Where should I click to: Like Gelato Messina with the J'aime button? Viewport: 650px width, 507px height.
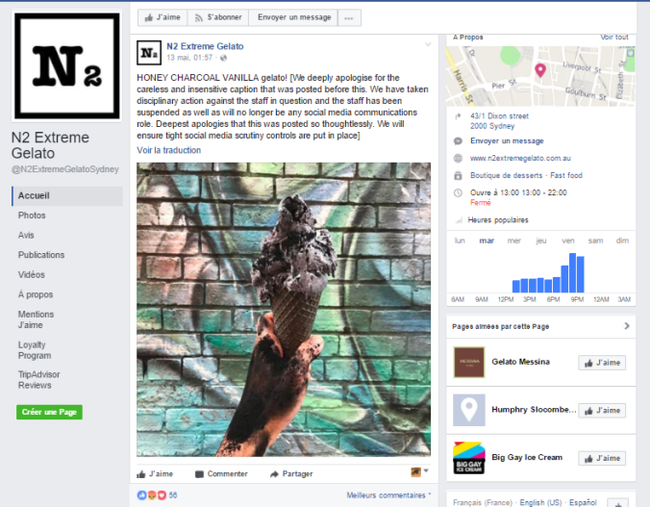click(602, 363)
